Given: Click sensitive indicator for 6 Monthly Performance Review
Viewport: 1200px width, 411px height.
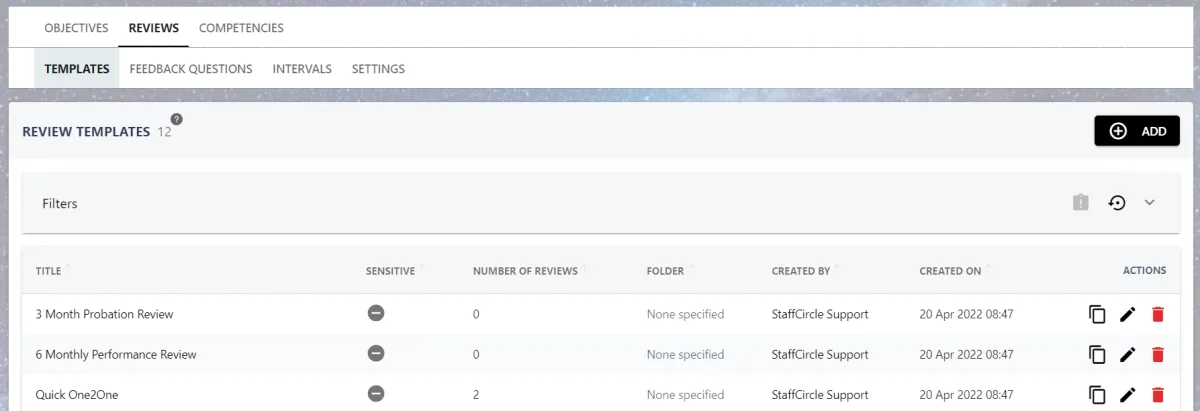Looking at the screenshot, I should tap(376, 353).
